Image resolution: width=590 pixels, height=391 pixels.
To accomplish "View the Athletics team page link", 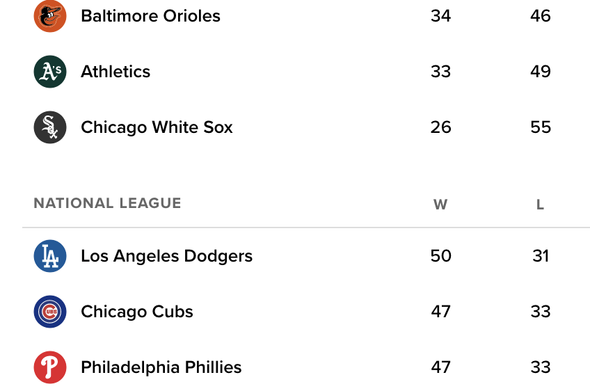I will pos(116,72).
